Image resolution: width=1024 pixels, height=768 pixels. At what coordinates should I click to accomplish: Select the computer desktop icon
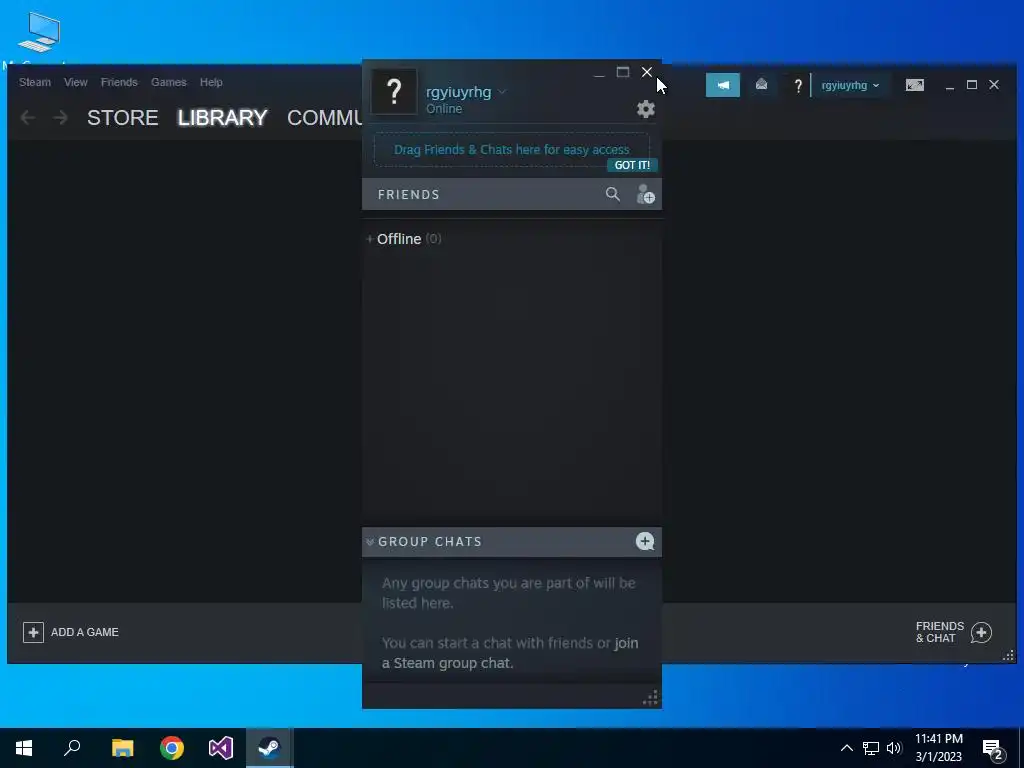point(39,33)
